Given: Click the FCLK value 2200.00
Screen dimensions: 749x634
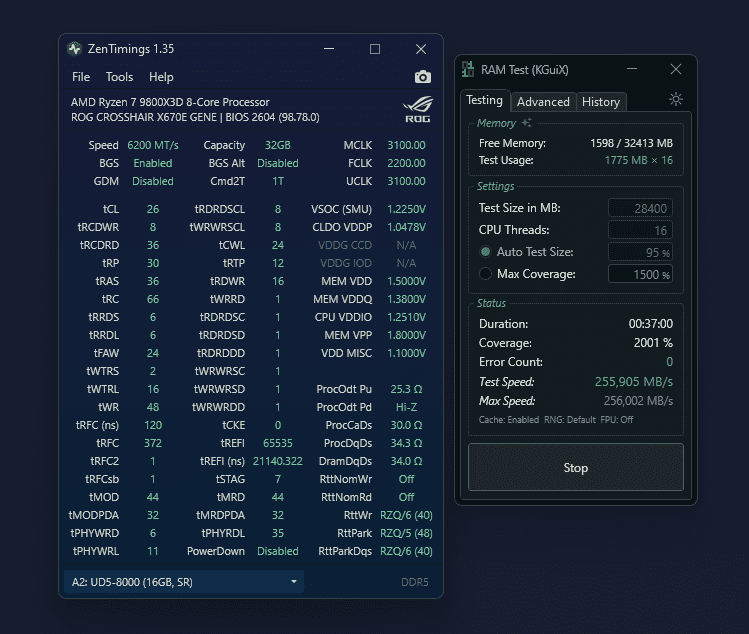Looking at the screenshot, I should 406,163.
